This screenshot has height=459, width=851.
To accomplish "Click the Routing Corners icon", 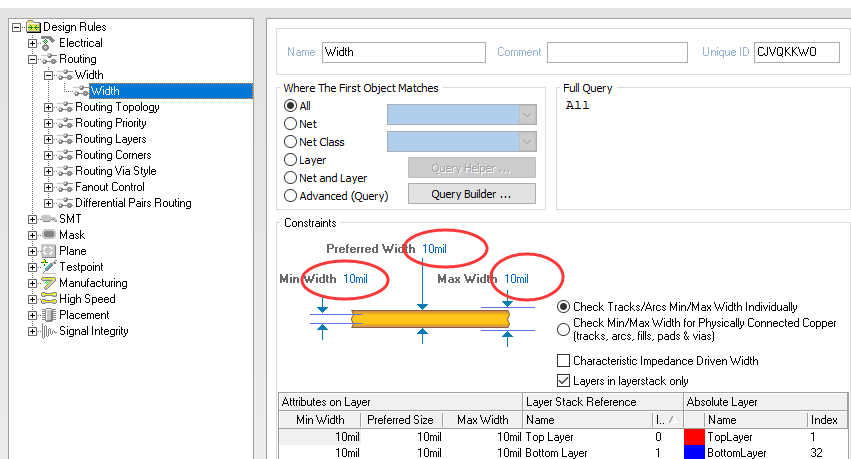I will [65, 155].
